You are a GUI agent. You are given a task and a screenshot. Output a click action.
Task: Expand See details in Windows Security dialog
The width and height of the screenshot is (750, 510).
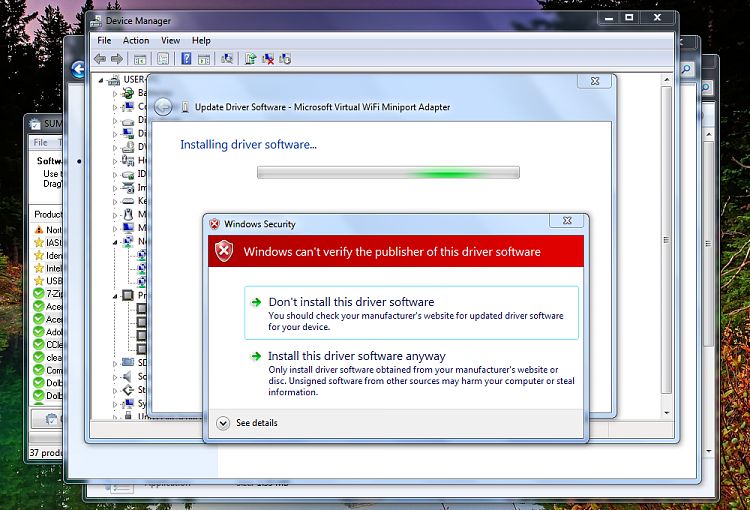click(223, 423)
